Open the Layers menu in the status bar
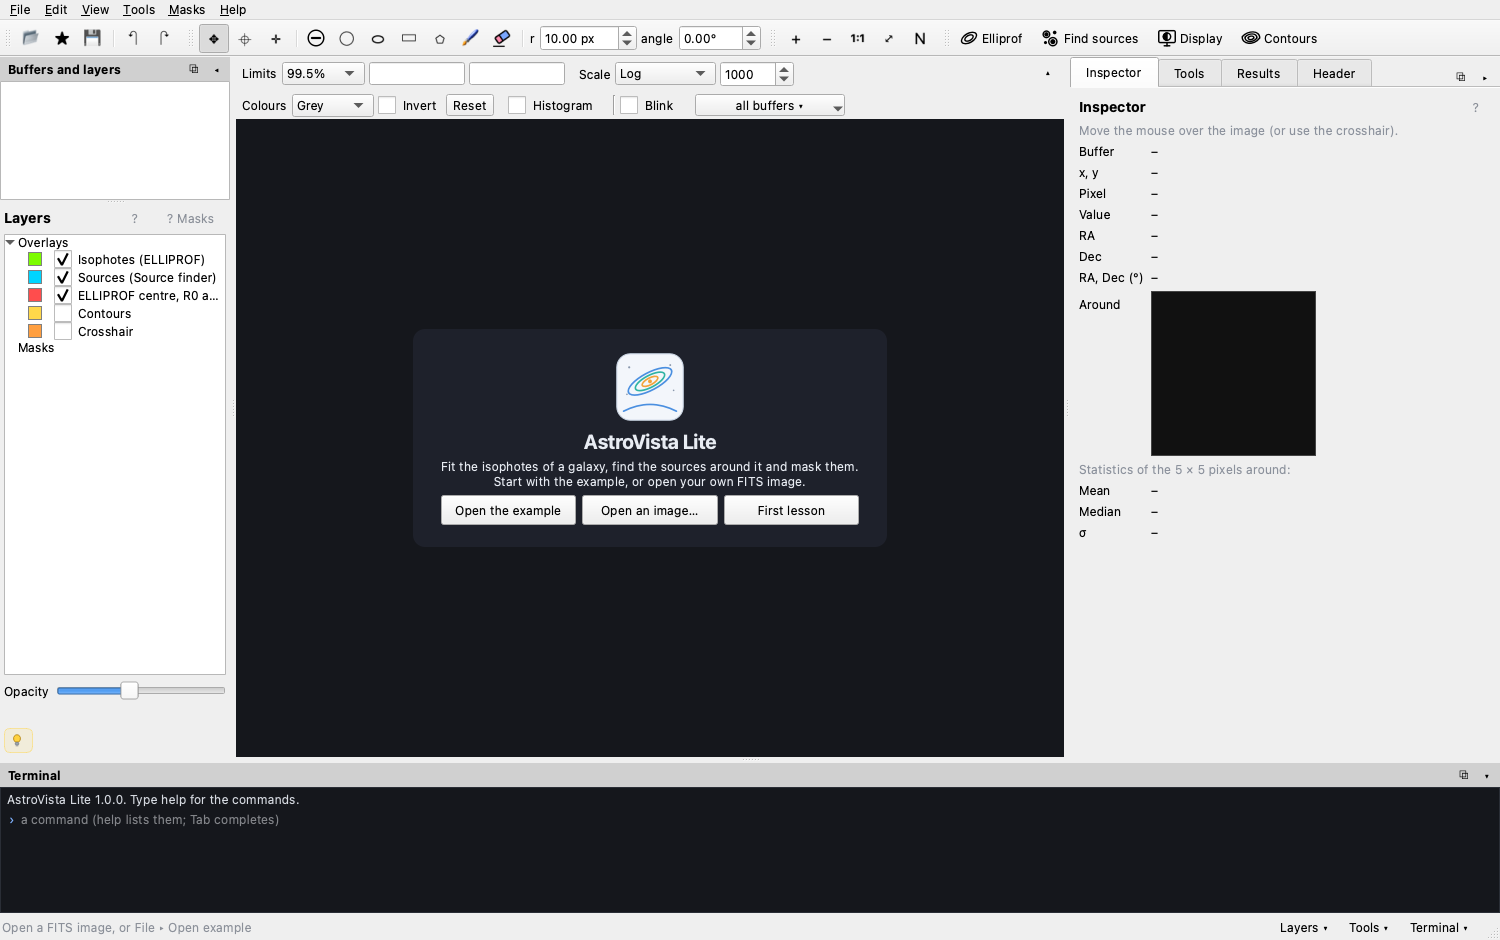 point(1304,928)
